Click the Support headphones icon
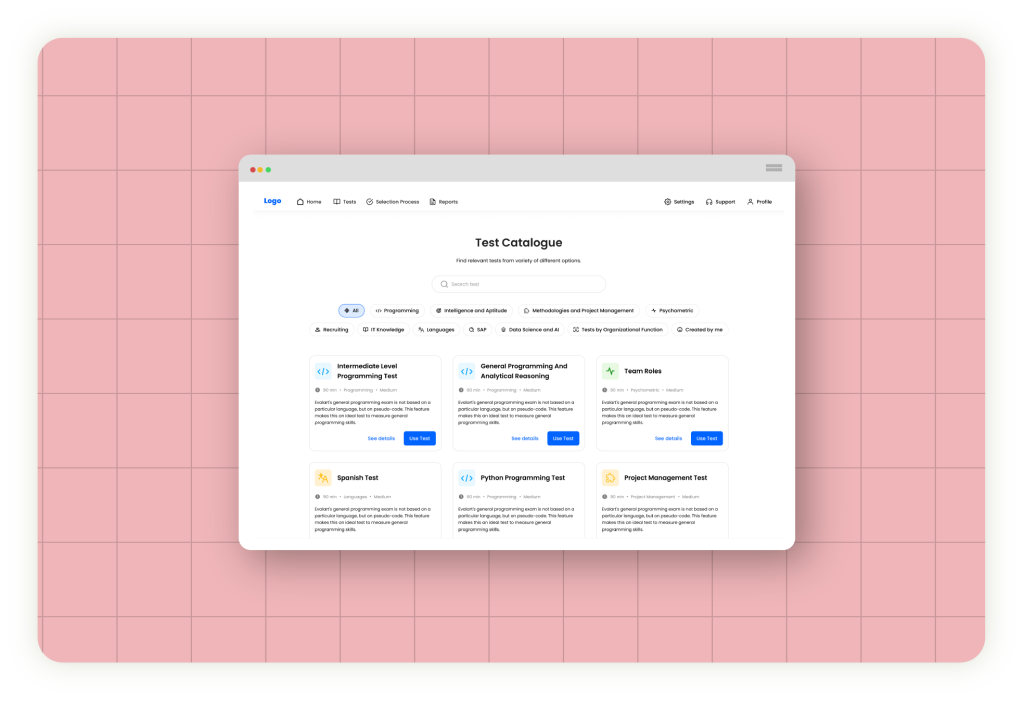The width and height of the screenshot is (1024, 701). (709, 202)
